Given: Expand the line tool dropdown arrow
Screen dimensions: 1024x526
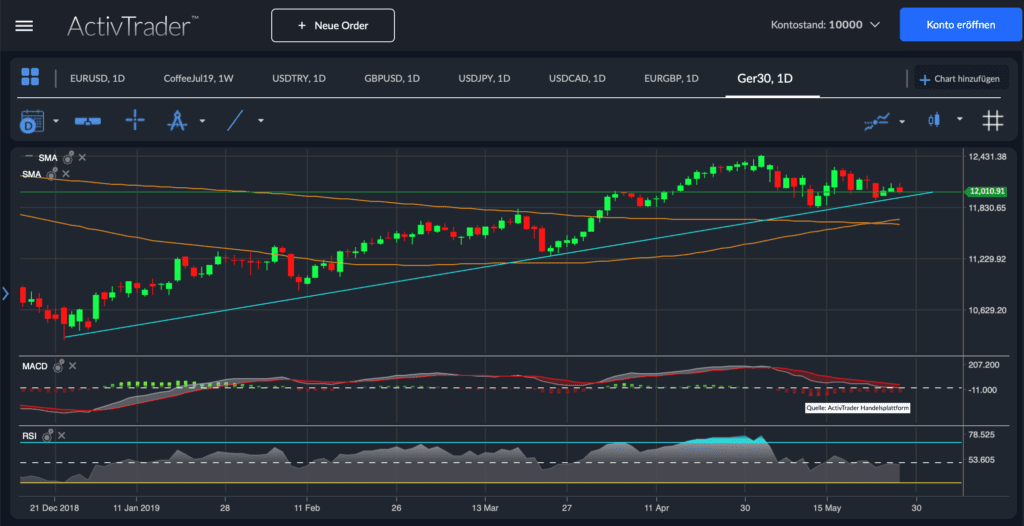Looking at the screenshot, I should 261,121.
